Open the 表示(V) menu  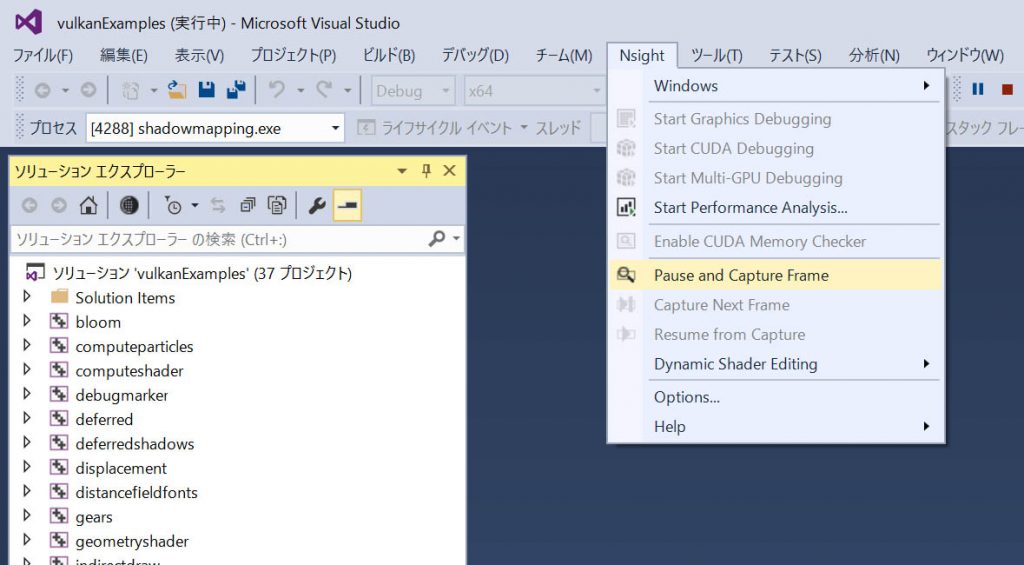199,56
